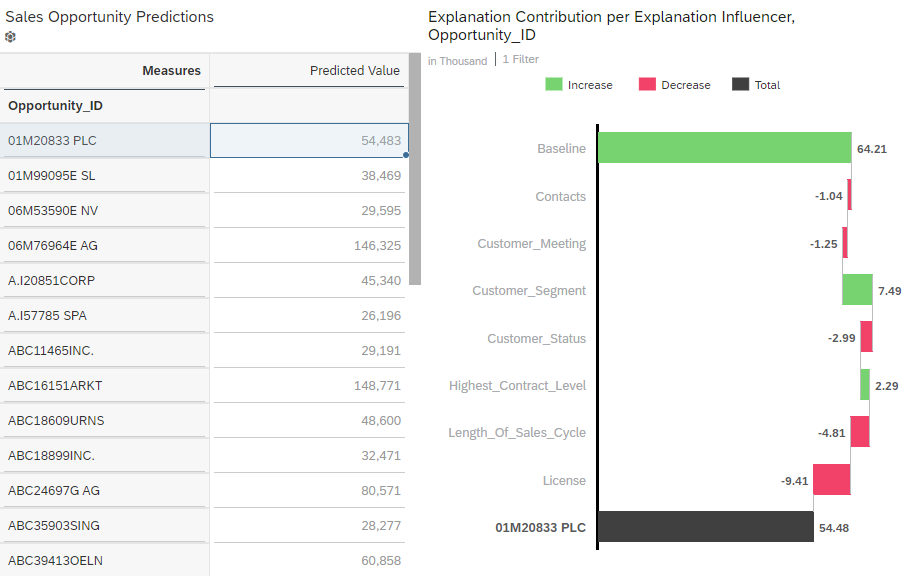
Task: Click the icon below Sales Opportunity Predictions title
Action: (x=10, y=37)
